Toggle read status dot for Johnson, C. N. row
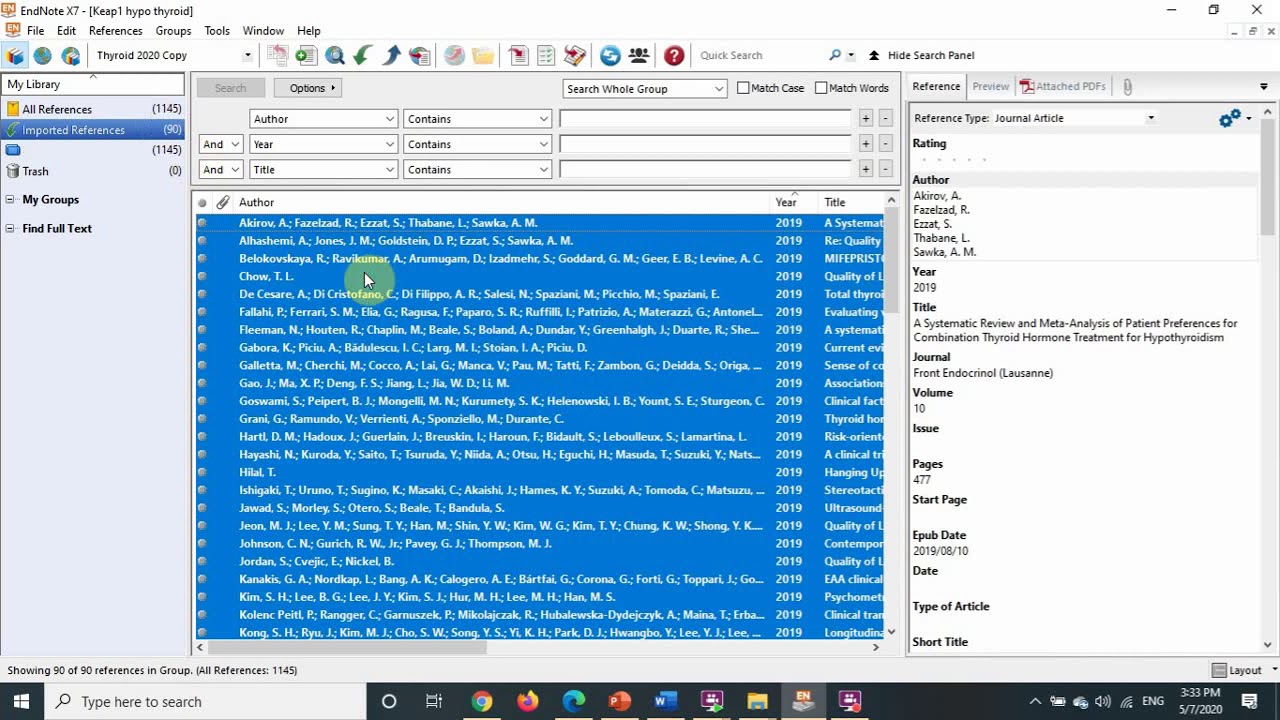This screenshot has height=720, width=1280. coord(202,543)
